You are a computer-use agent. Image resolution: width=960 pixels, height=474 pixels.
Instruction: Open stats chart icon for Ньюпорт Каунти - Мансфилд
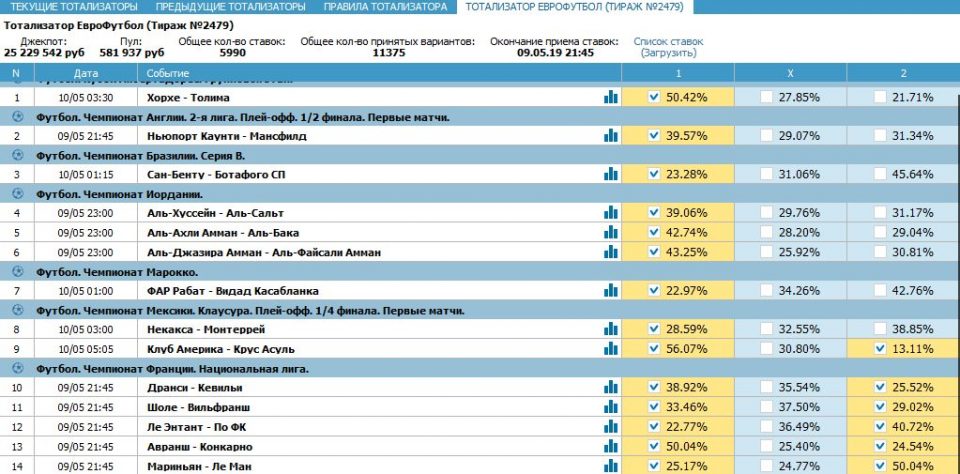610,135
